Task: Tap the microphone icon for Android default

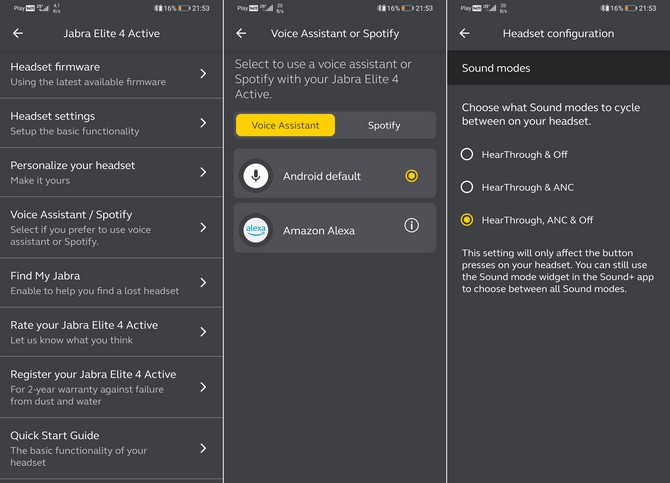Action: point(256,176)
